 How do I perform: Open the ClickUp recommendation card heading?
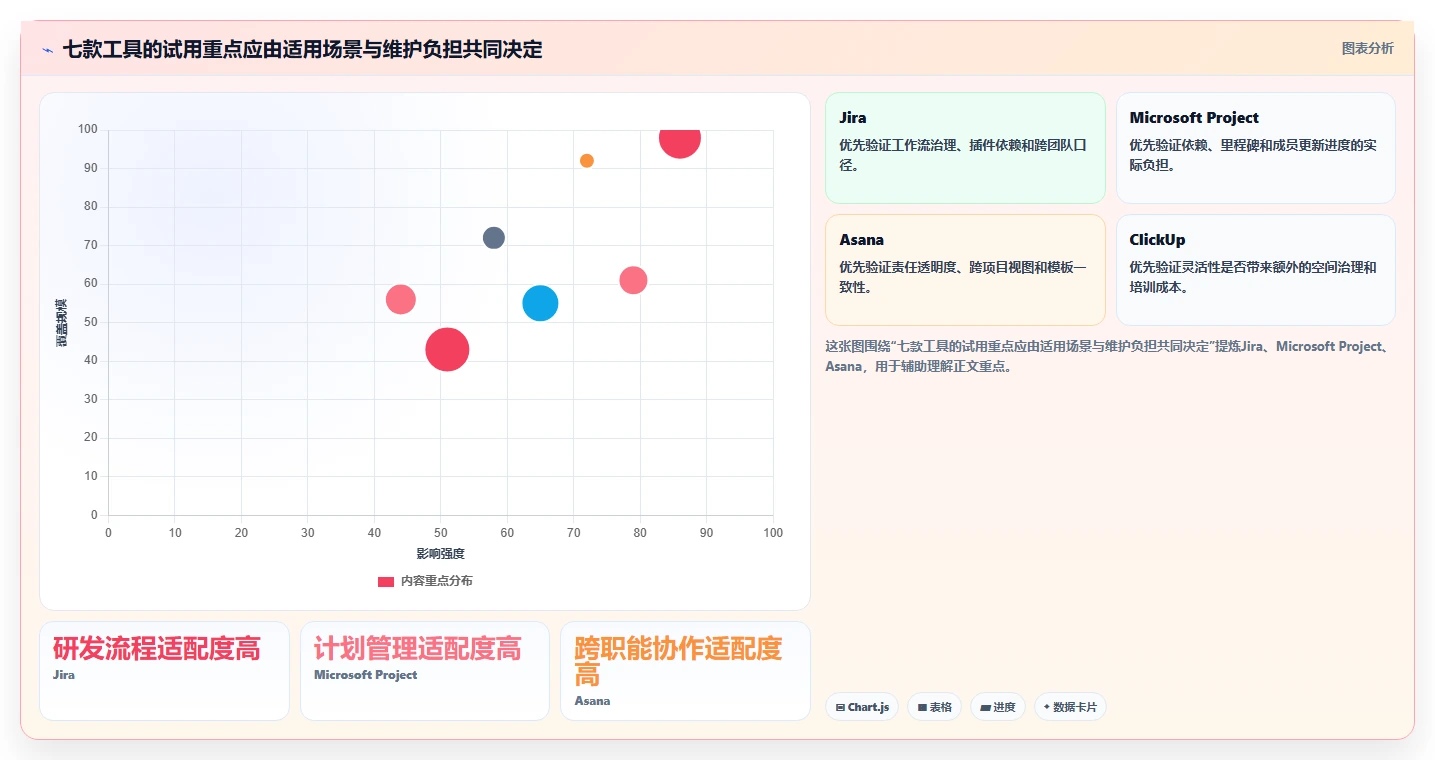1157,240
